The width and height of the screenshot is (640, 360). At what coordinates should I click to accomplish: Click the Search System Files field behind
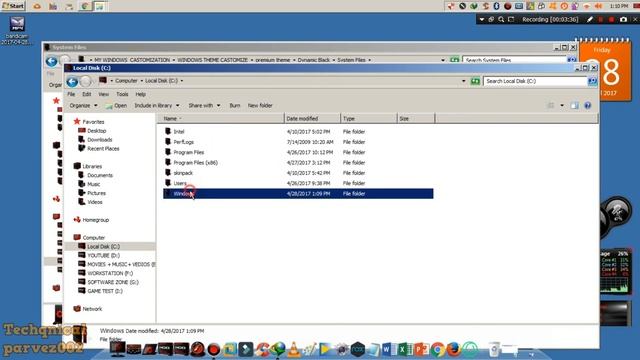[x=514, y=60]
